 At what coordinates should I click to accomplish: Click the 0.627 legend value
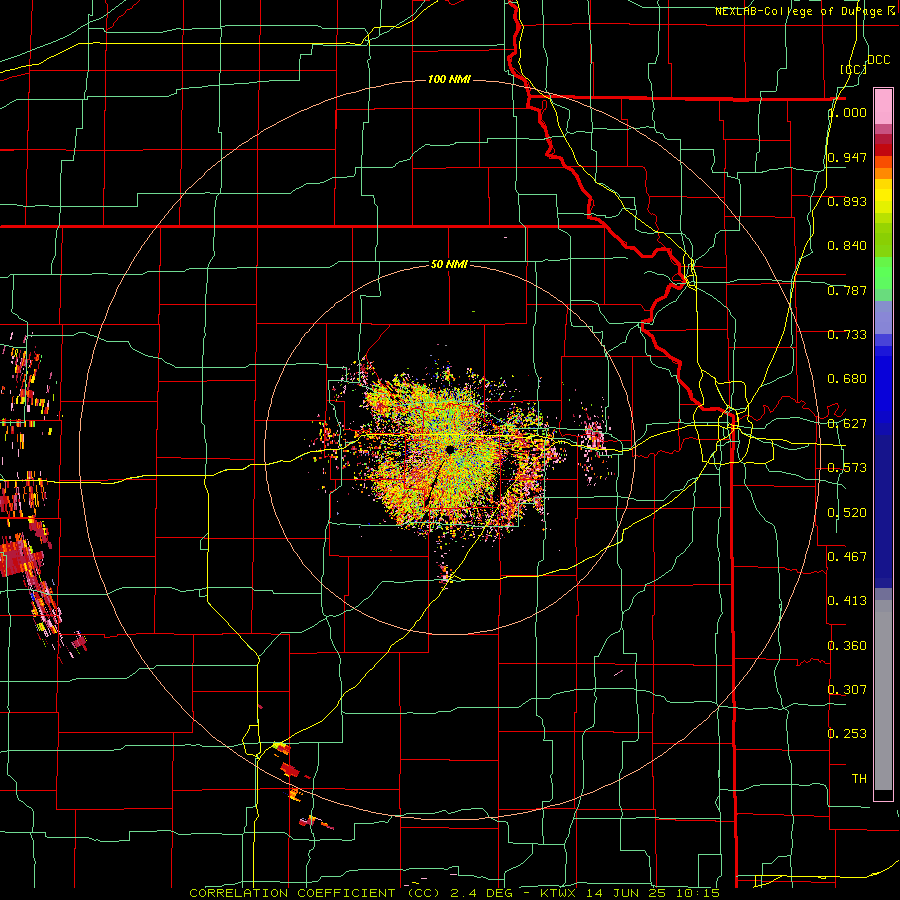pos(847,424)
